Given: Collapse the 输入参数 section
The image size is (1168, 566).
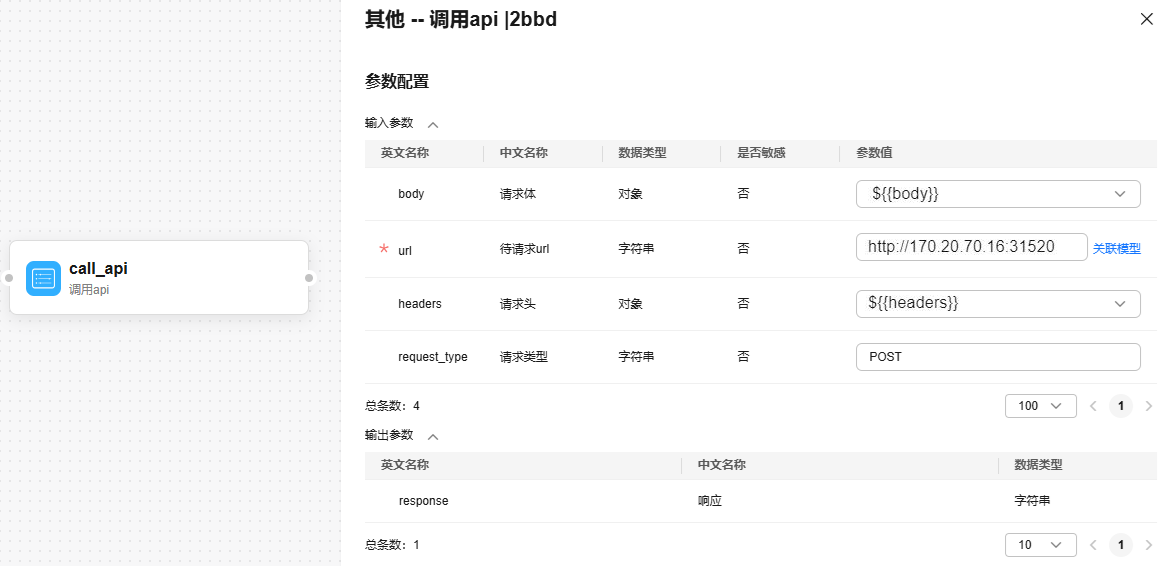Looking at the screenshot, I should click(x=433, y=125).
